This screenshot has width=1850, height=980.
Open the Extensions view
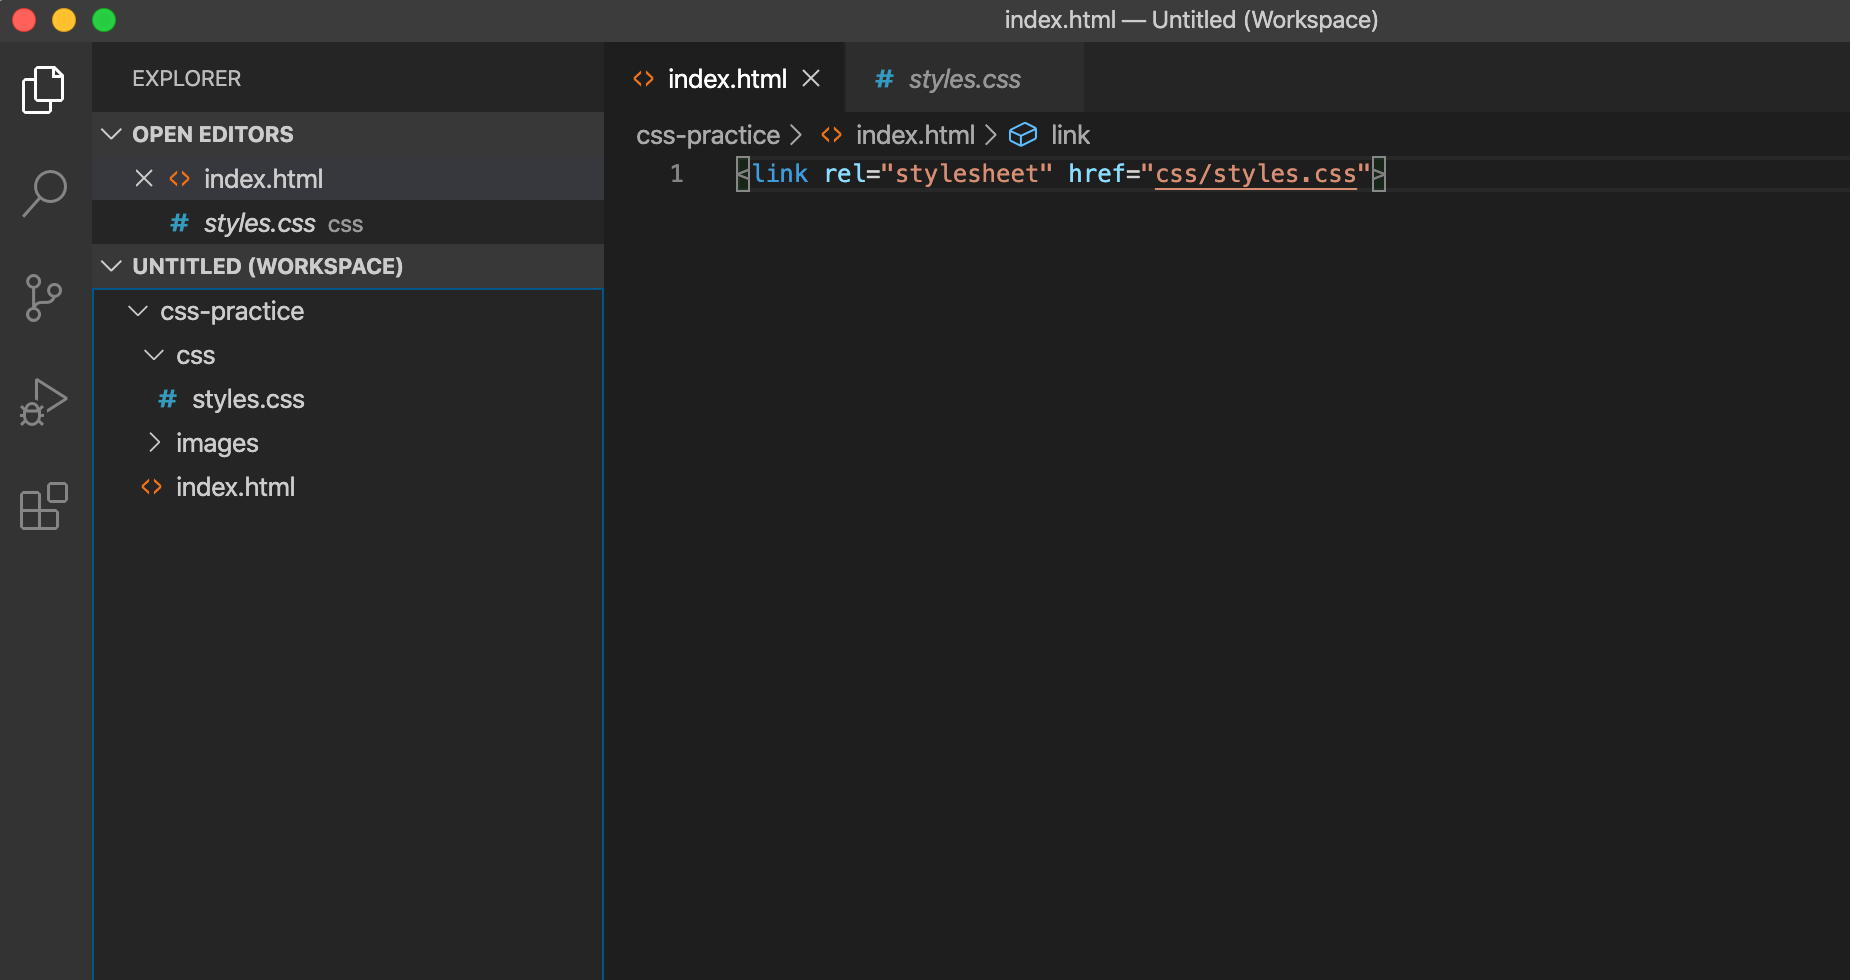(43, 506)
